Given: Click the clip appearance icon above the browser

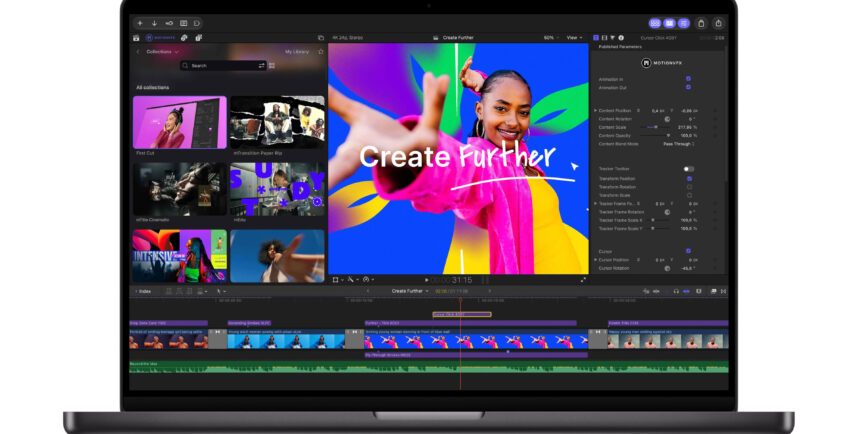Looking at the screenshot, I should click(321, 38).
